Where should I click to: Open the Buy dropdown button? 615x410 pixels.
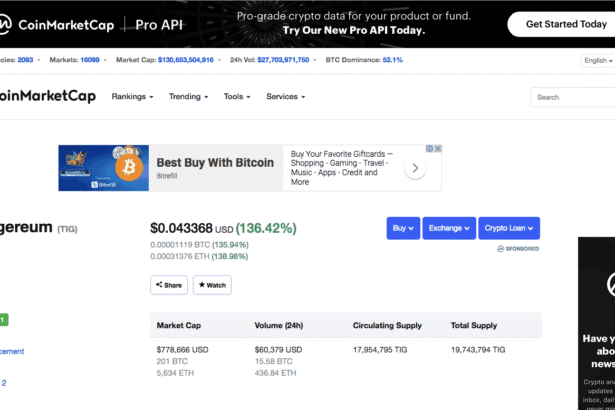[x=403, y=228]
